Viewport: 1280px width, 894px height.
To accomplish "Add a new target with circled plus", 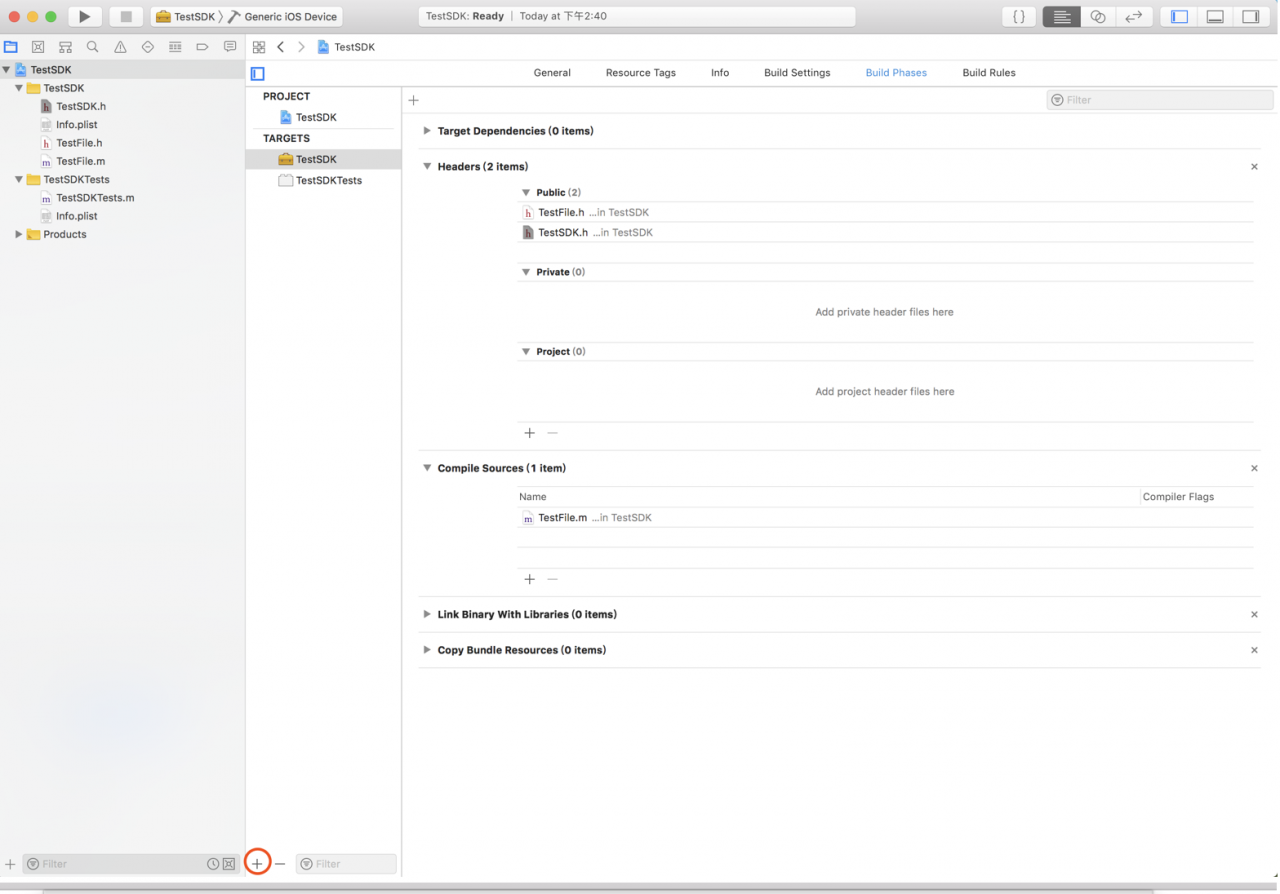I will point(257,863).
